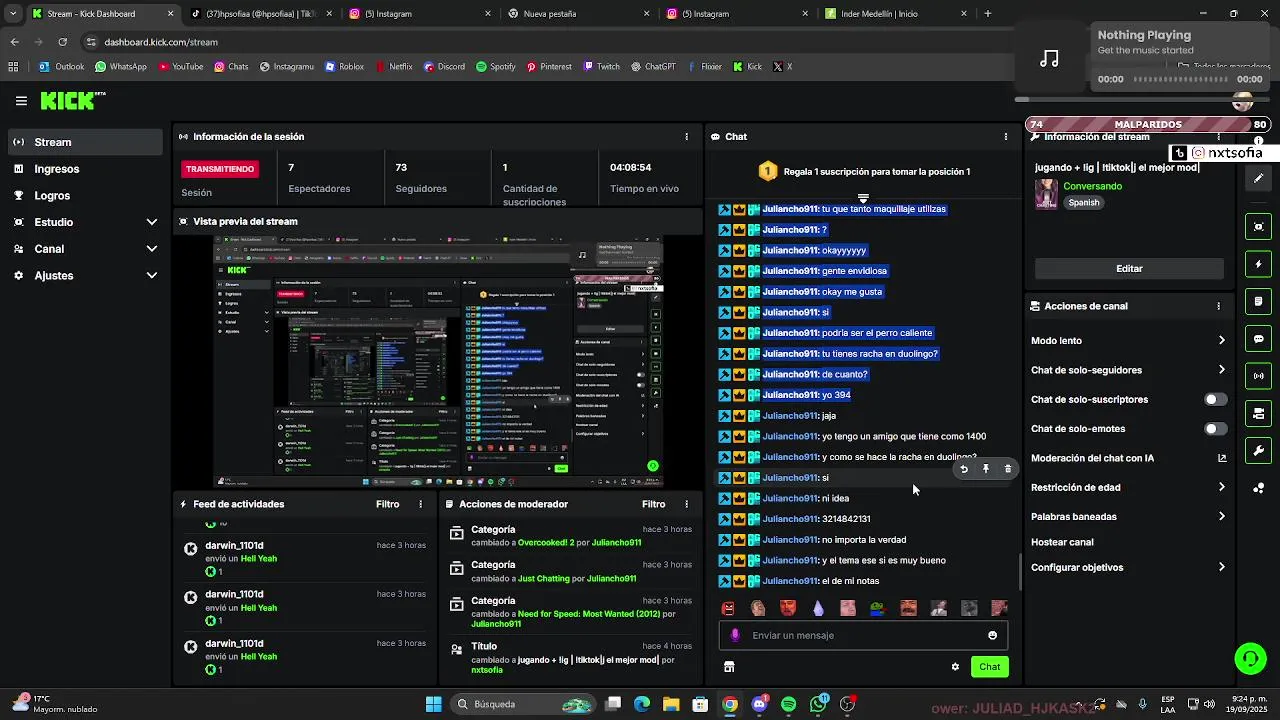Click the screen capture sidebar icon

(x=1259, y=226)
